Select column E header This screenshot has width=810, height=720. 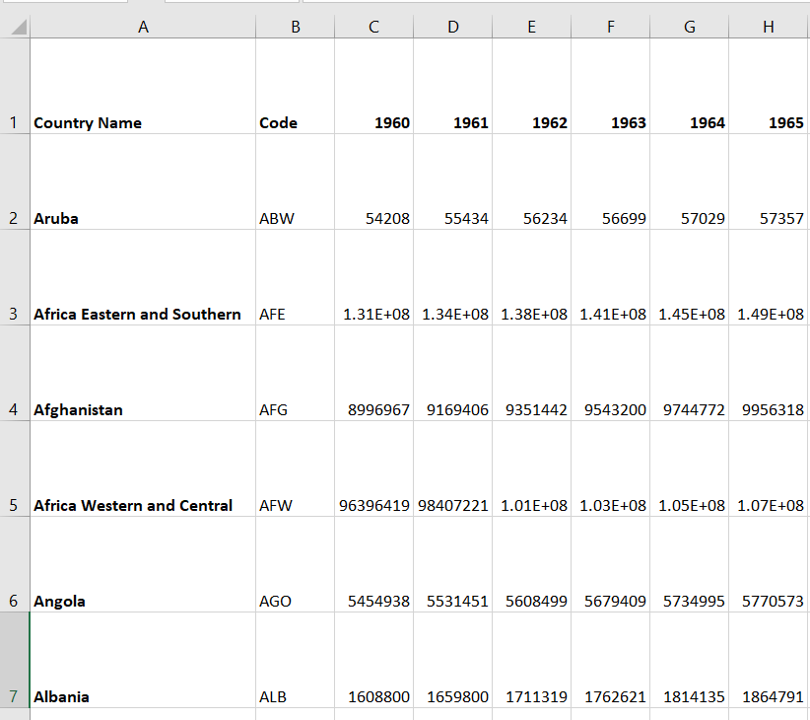click(x=532, y=27)
